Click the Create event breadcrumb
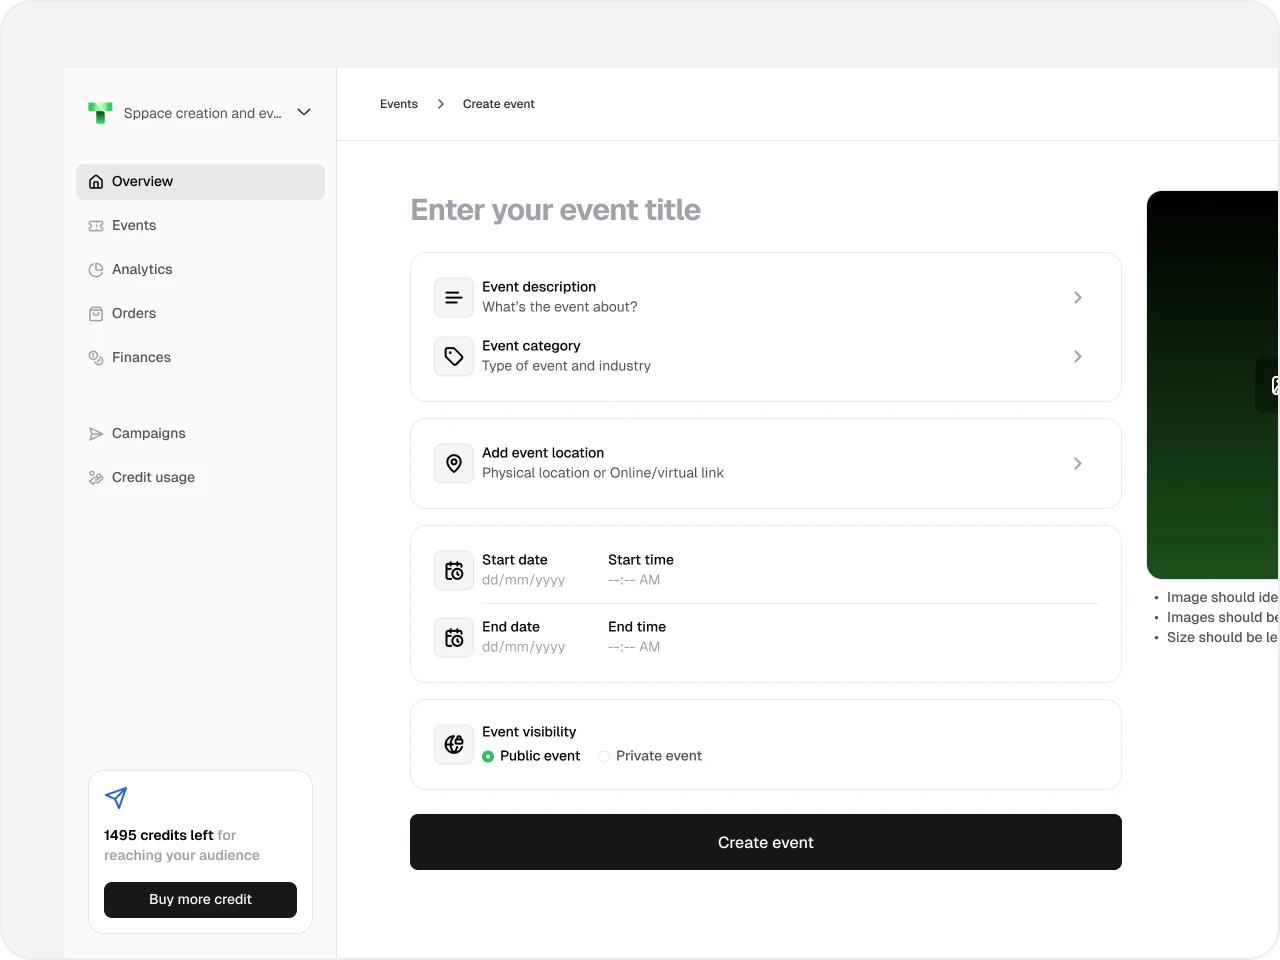Image resolution: width=1280 pixels, height=960 pixels. 499,104
